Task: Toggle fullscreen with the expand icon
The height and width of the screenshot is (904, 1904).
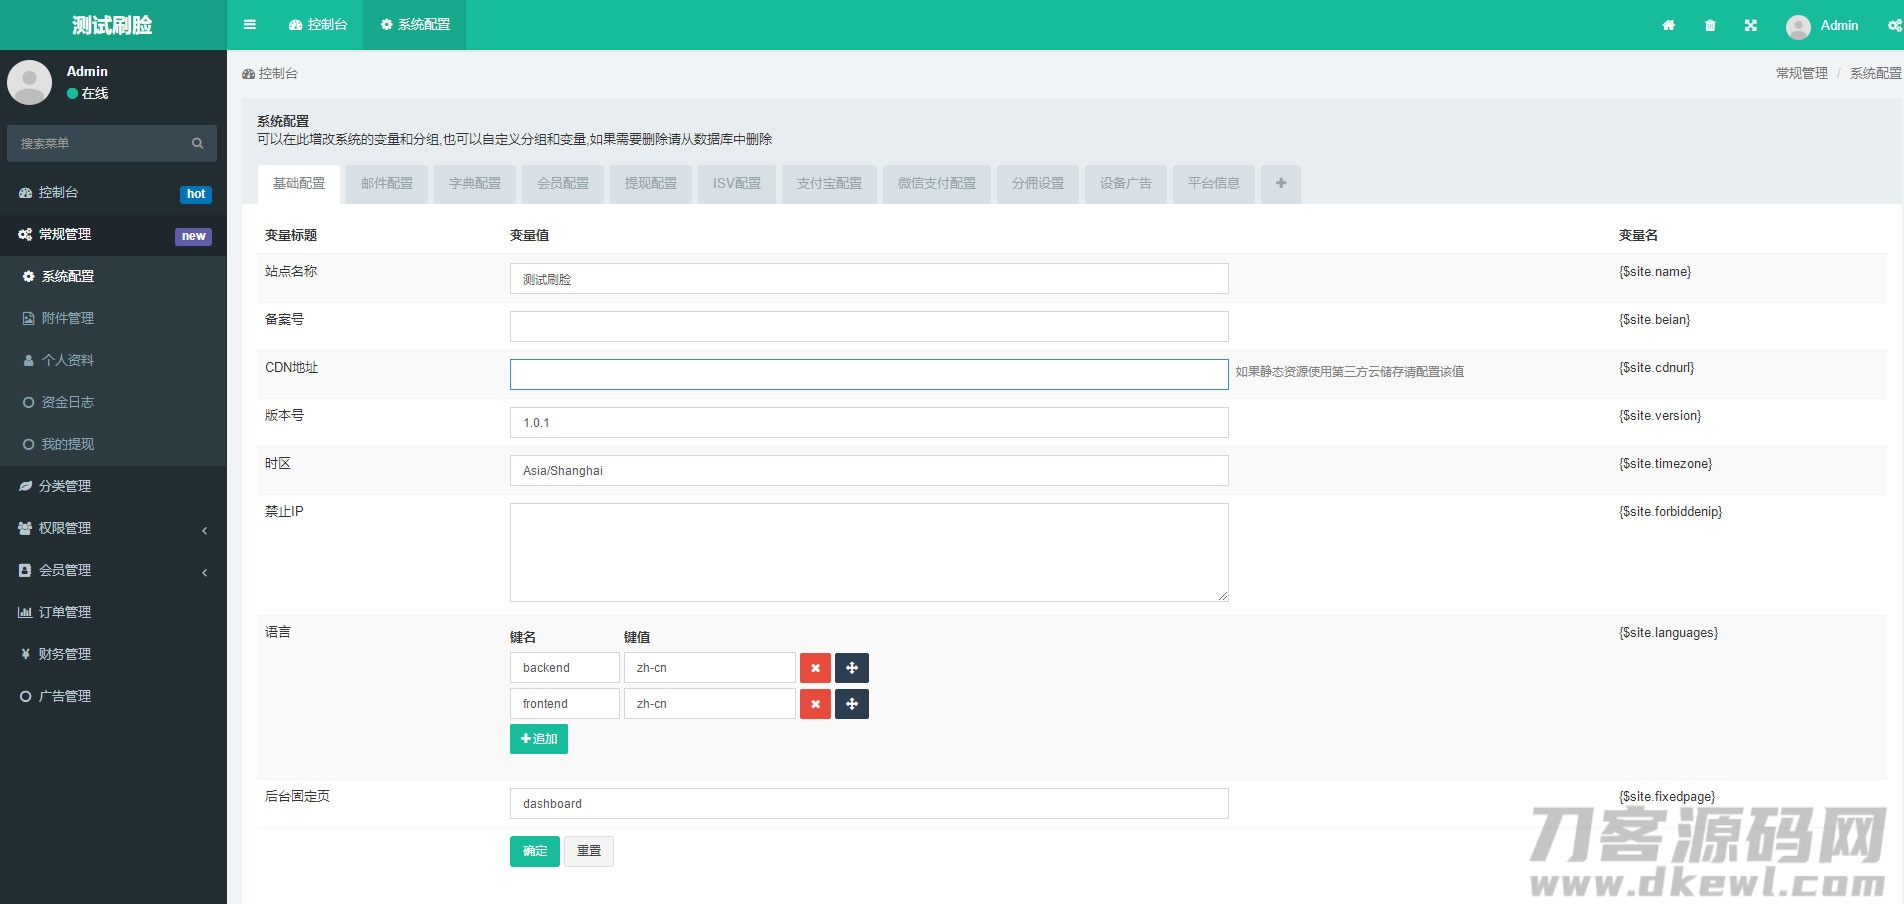Action: pos(1751,25)
